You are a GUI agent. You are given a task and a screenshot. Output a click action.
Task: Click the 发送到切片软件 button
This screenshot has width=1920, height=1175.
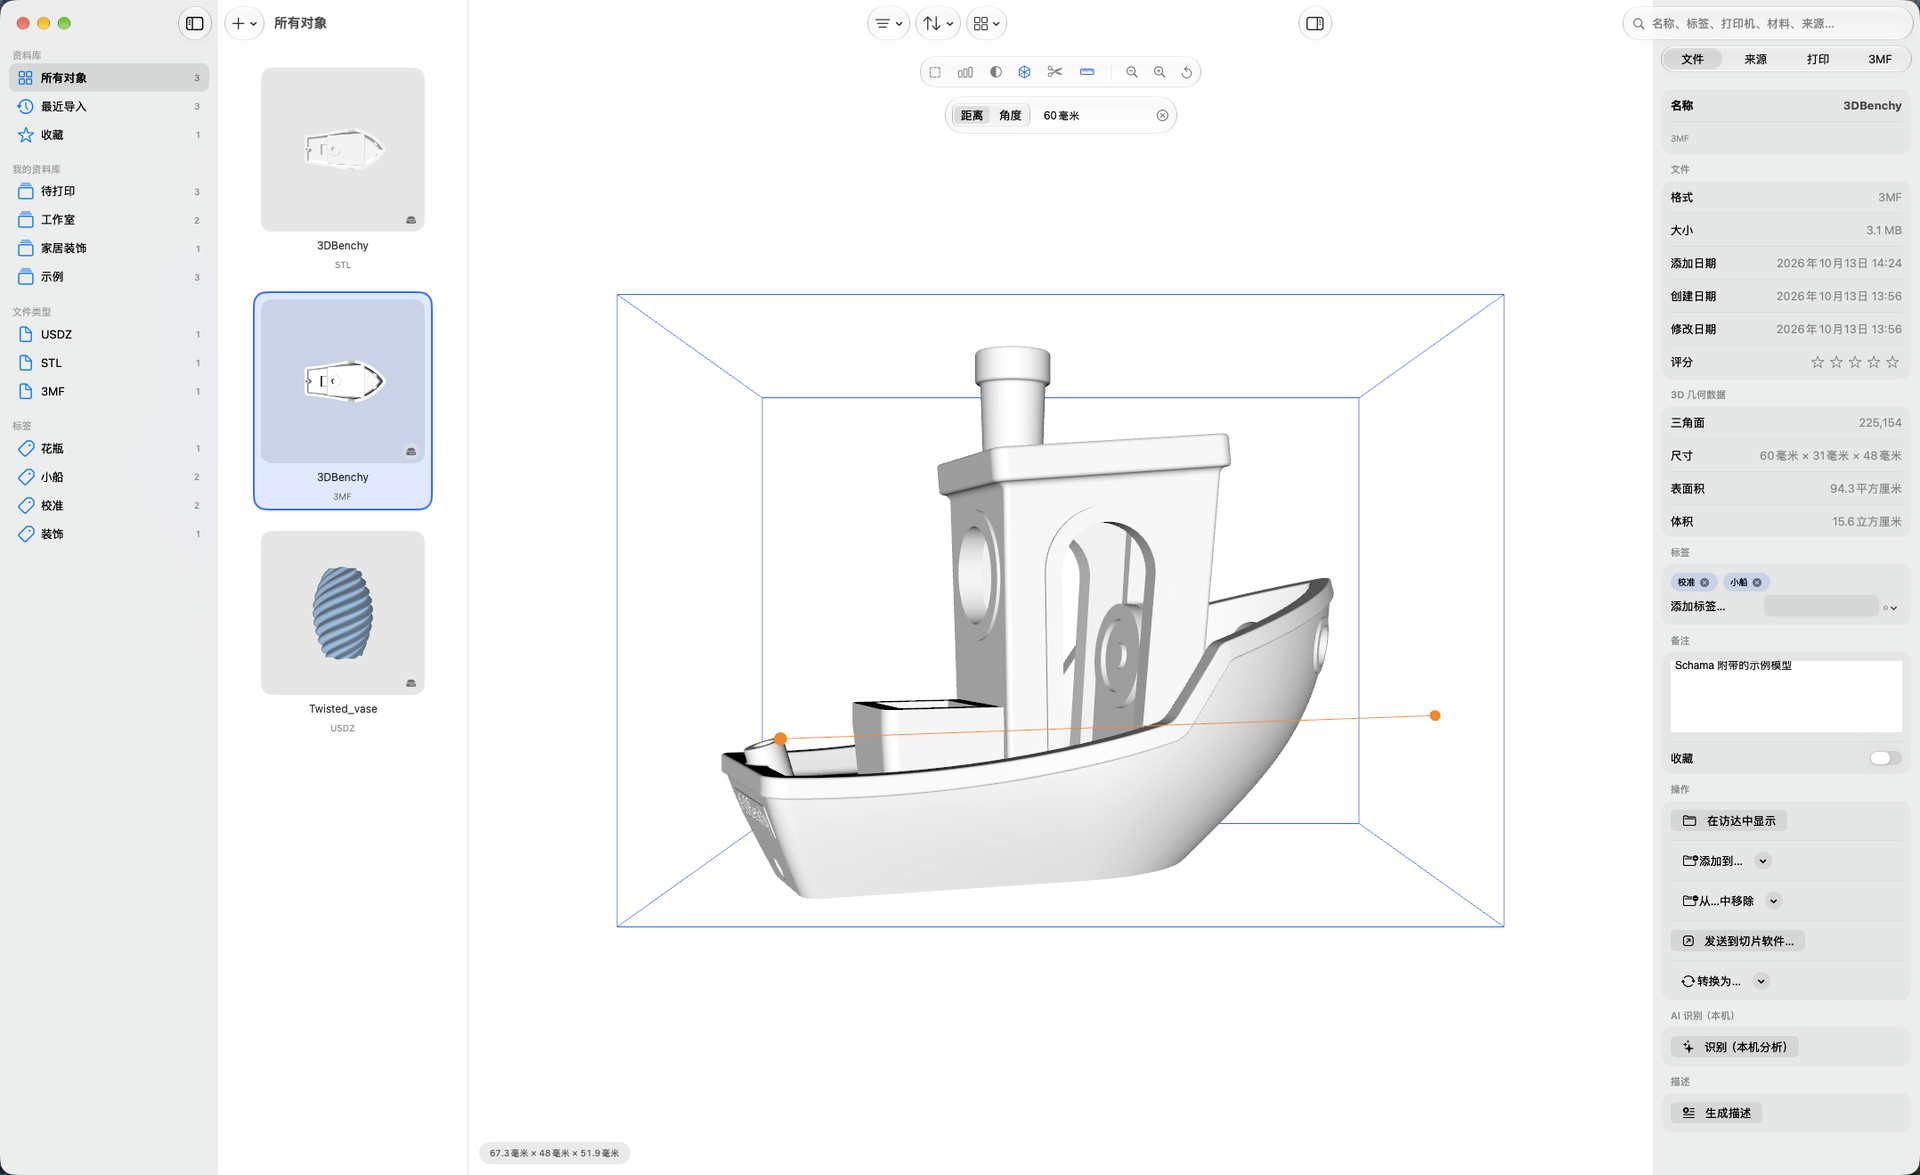1737,941
